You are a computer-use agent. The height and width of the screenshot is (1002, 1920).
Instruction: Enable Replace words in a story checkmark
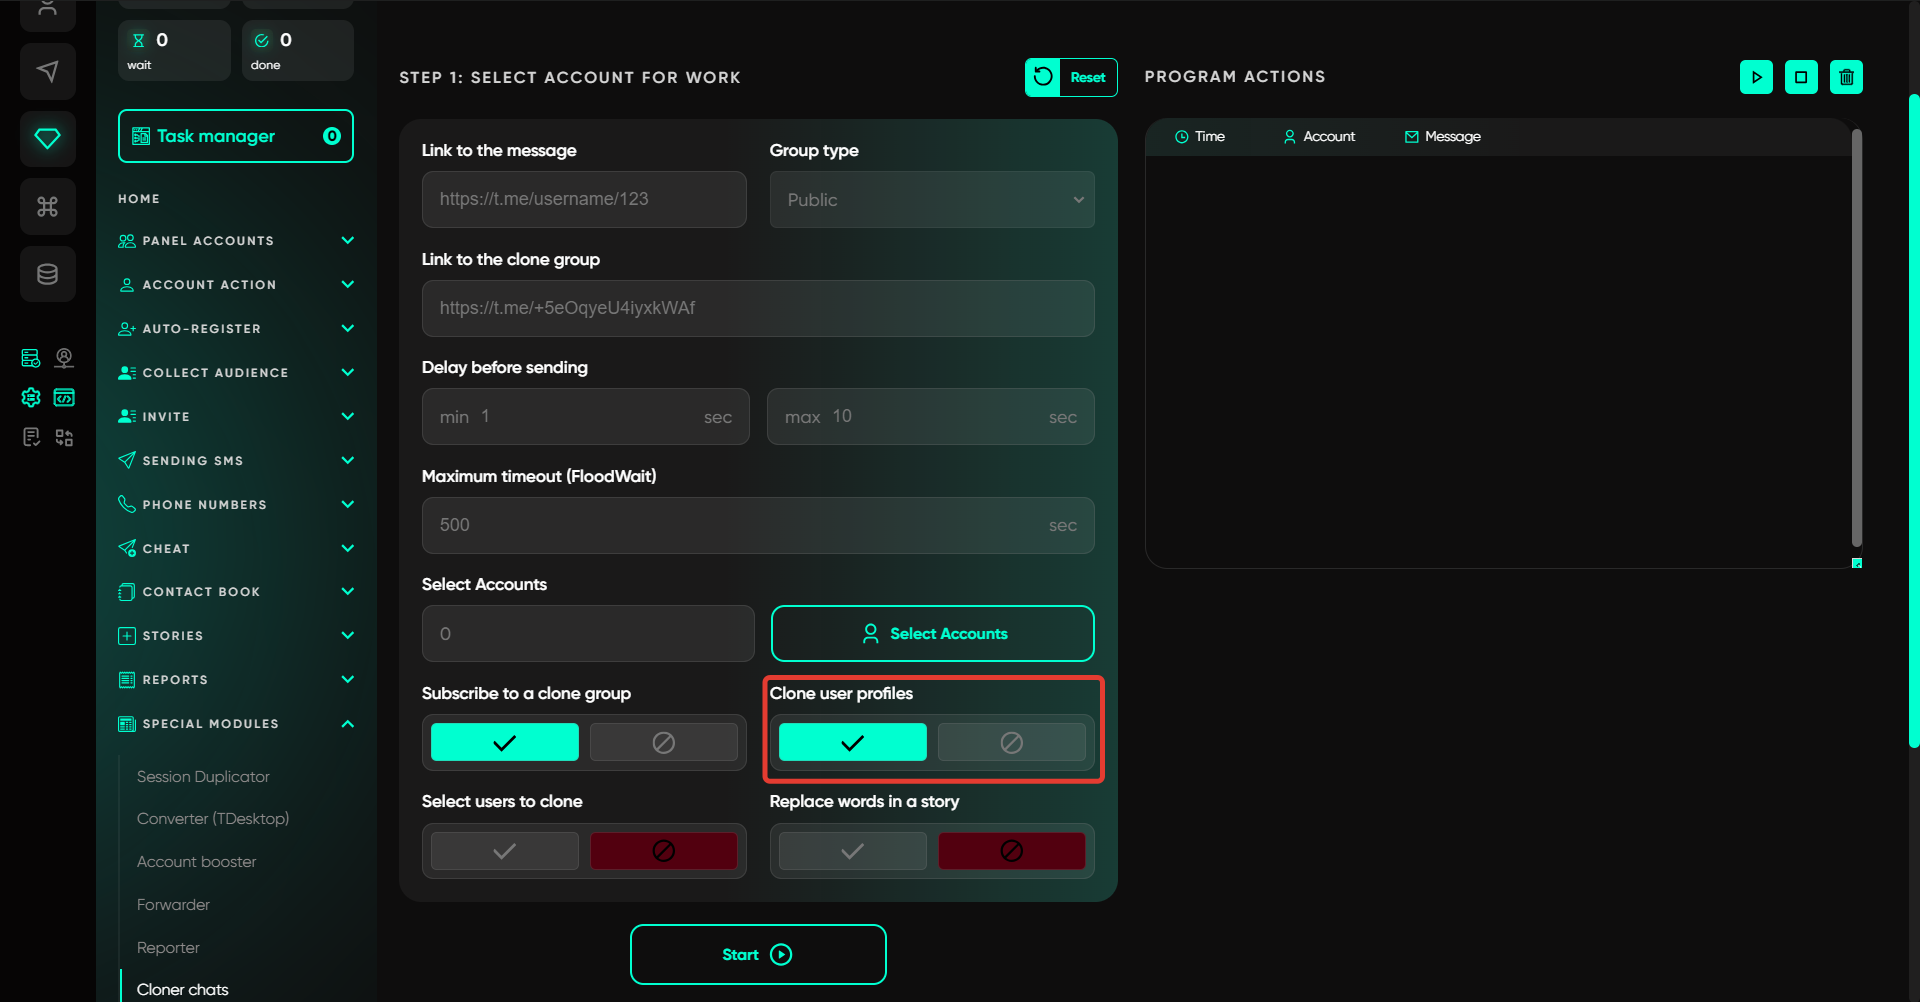point(852,851)
